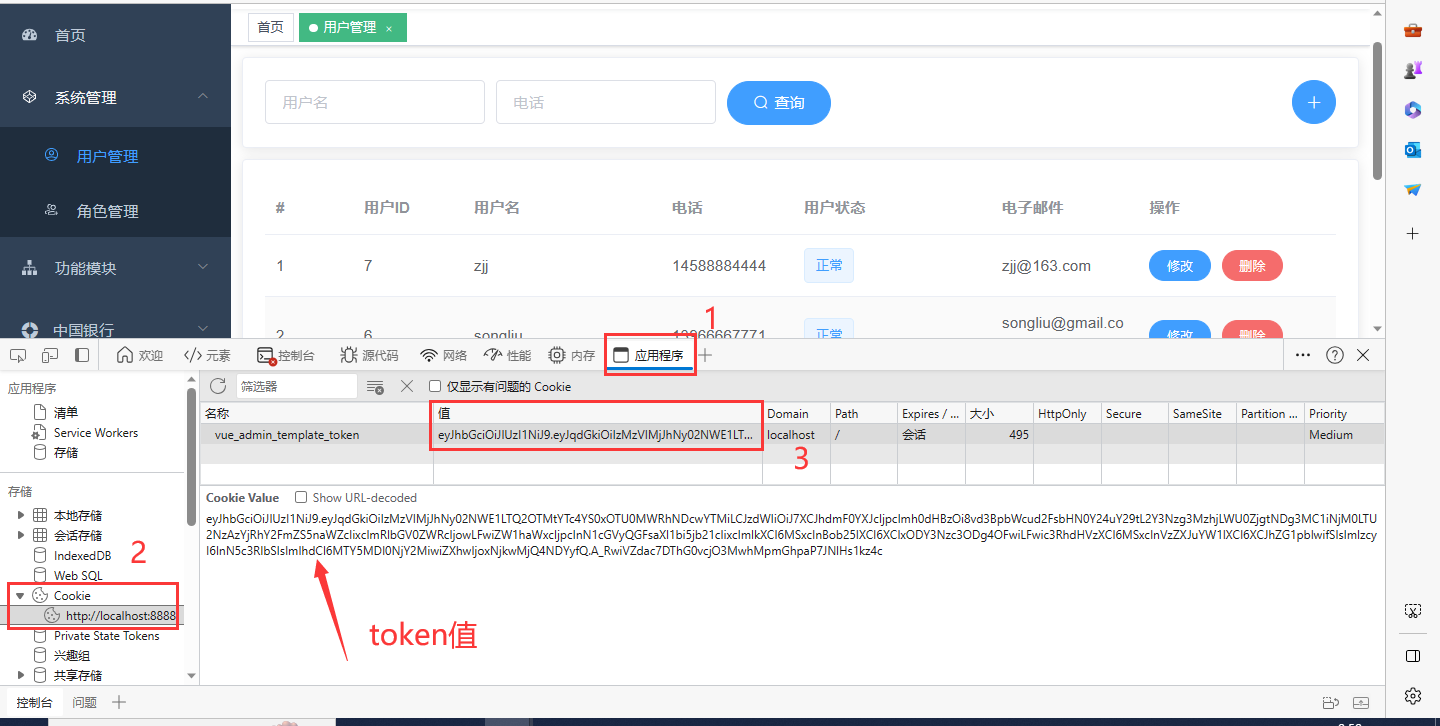Image resolution: width=1440 pixels, height=726 pixels.
Task: Collapse the Cookie tree arrow
Action: click(x=20, y=595)
